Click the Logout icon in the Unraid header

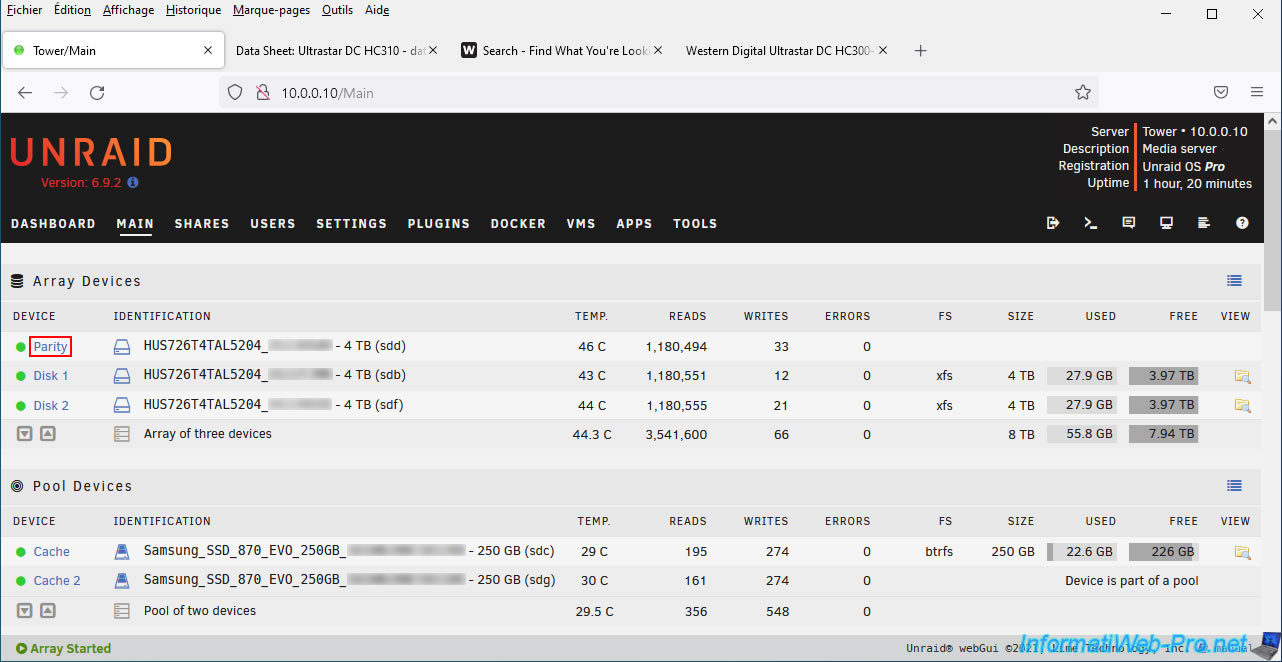[1053, 223]
